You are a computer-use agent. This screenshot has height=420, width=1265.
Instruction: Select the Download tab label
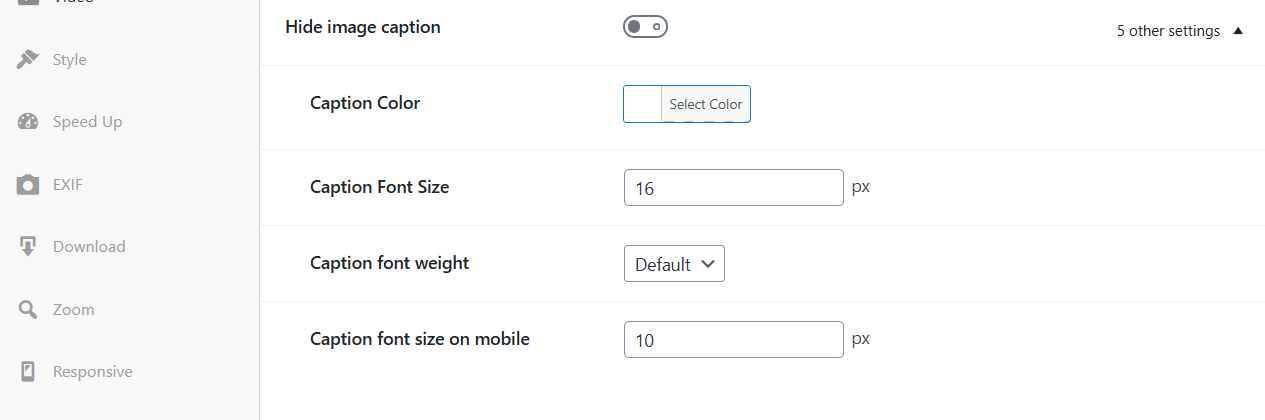click(89, 247)
